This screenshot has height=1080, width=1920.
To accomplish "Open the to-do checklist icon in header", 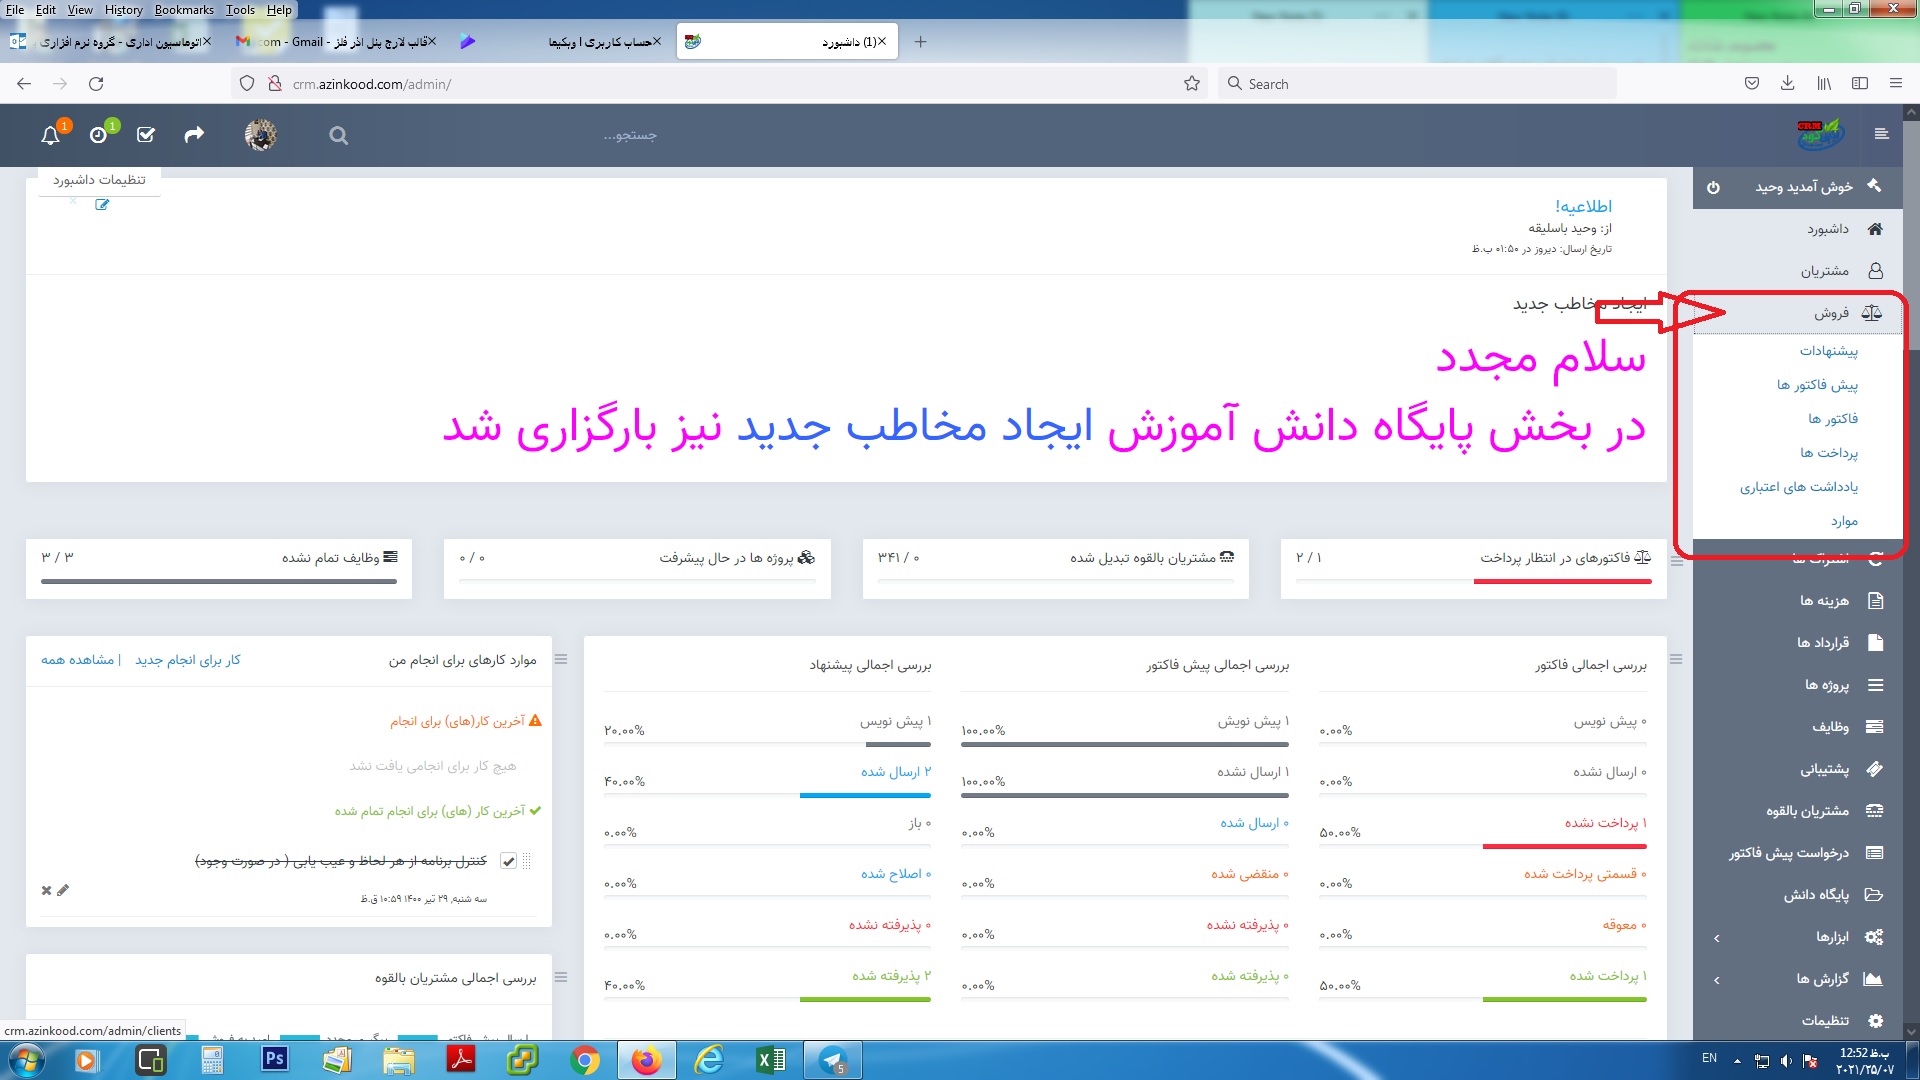I will 146,135.
